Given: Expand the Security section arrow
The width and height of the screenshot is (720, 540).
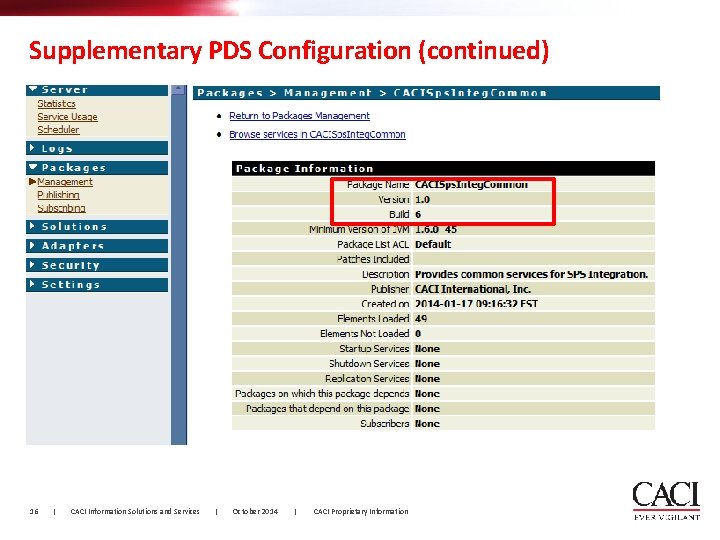Looking at the screenshot, I should 32,264.
